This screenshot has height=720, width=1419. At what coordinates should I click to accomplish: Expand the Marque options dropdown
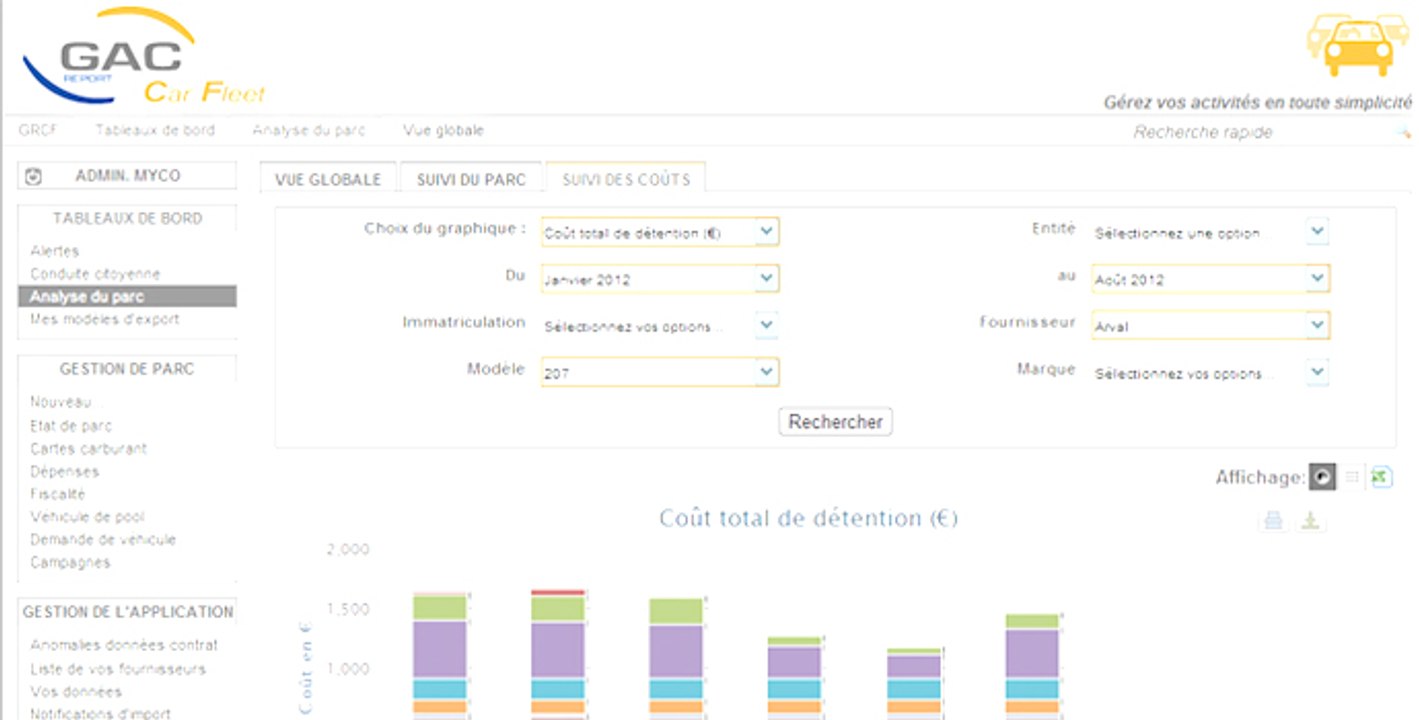point(1211,372)
